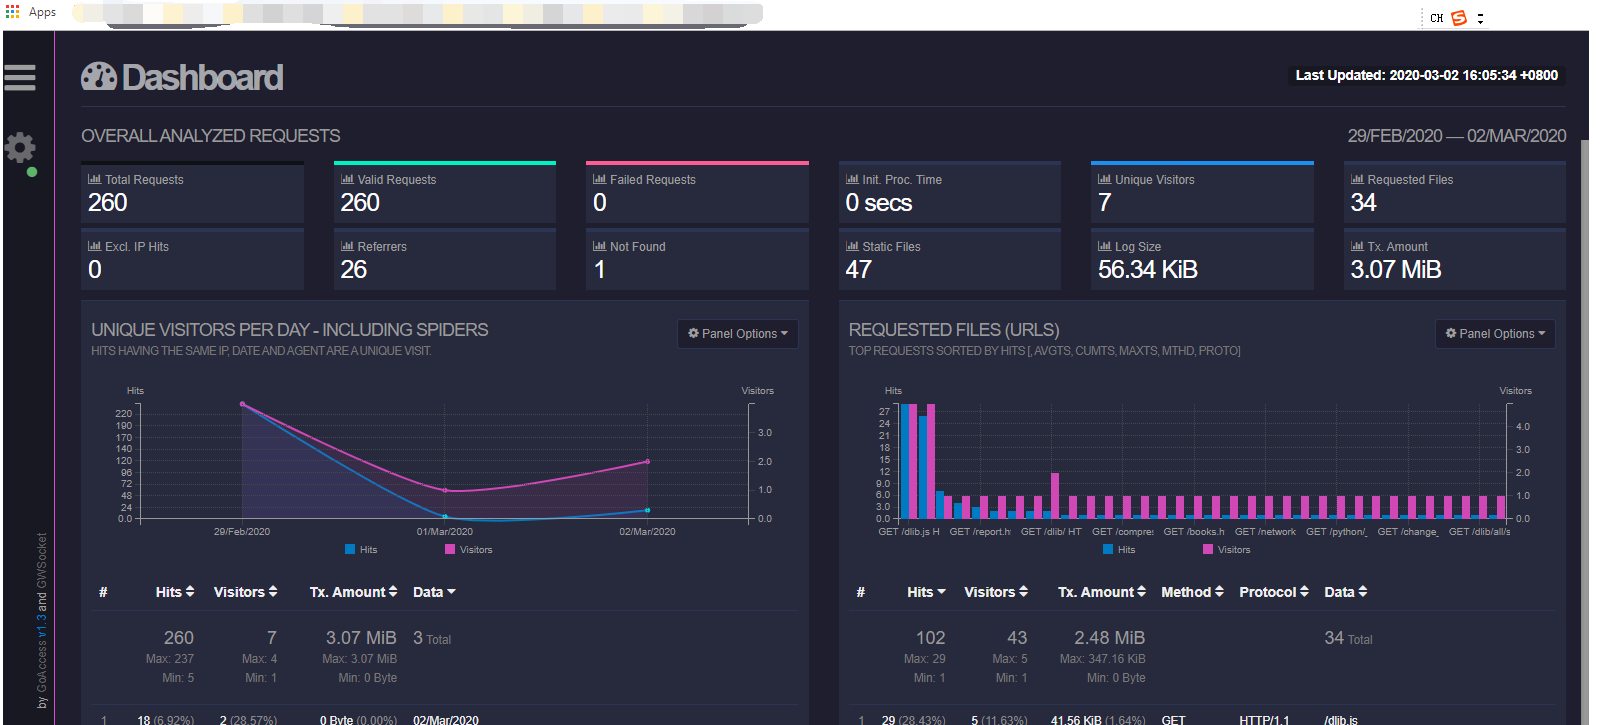Click the 02/Mar/2020 visitors data point
The width and height of the screenshot is (1621, 725).
(x=647, y=462)
